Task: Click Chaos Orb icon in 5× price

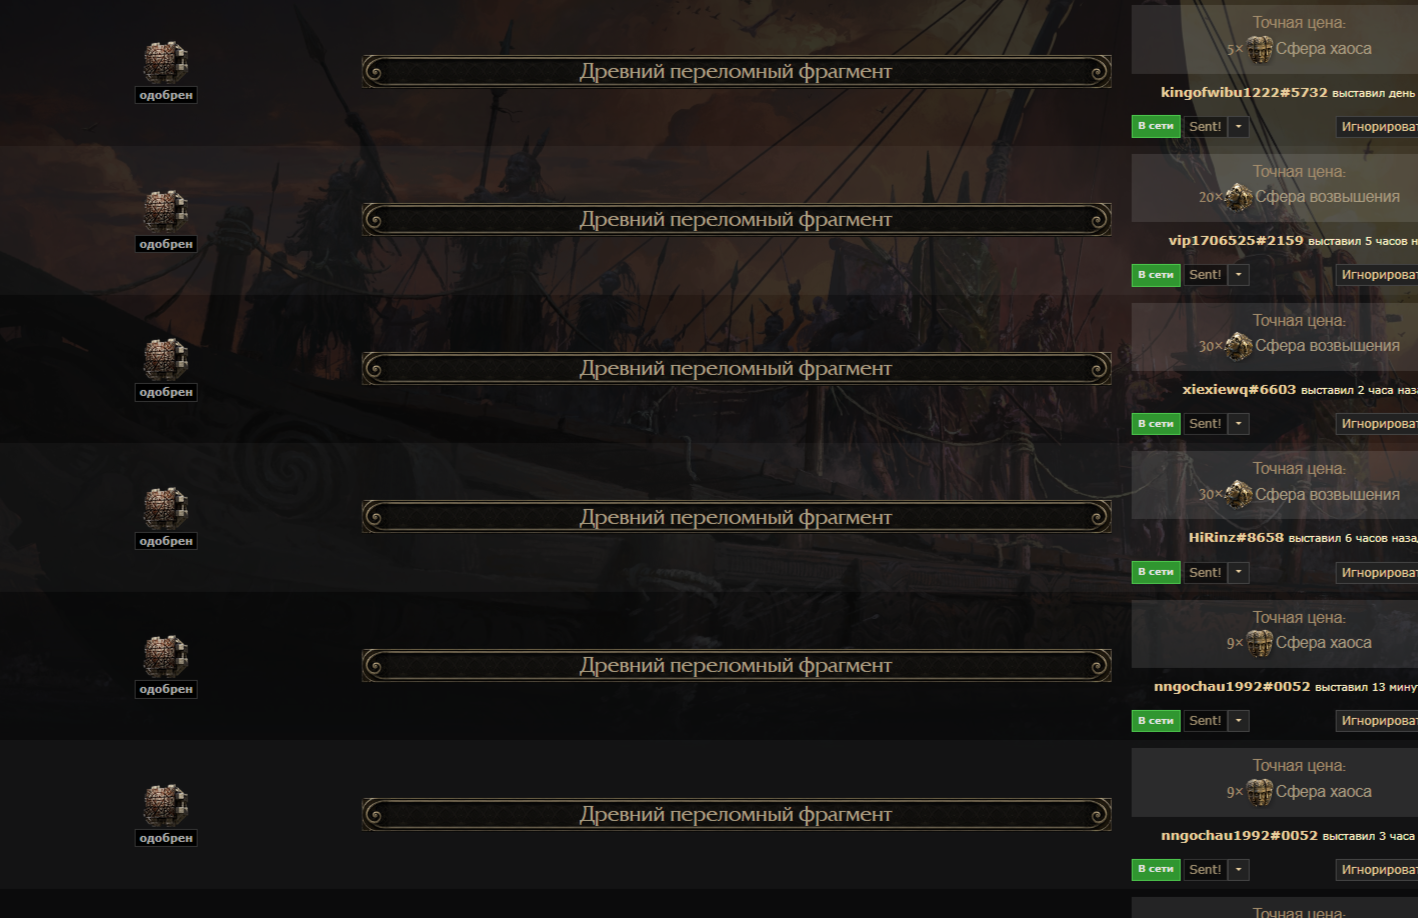Action: coord(1260,49)
